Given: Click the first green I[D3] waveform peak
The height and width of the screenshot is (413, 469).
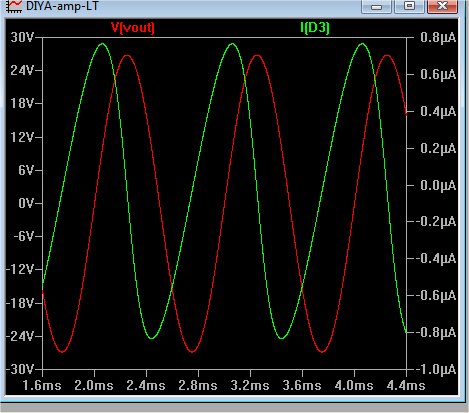Looking at the screenshot, I should click(102, 44).
